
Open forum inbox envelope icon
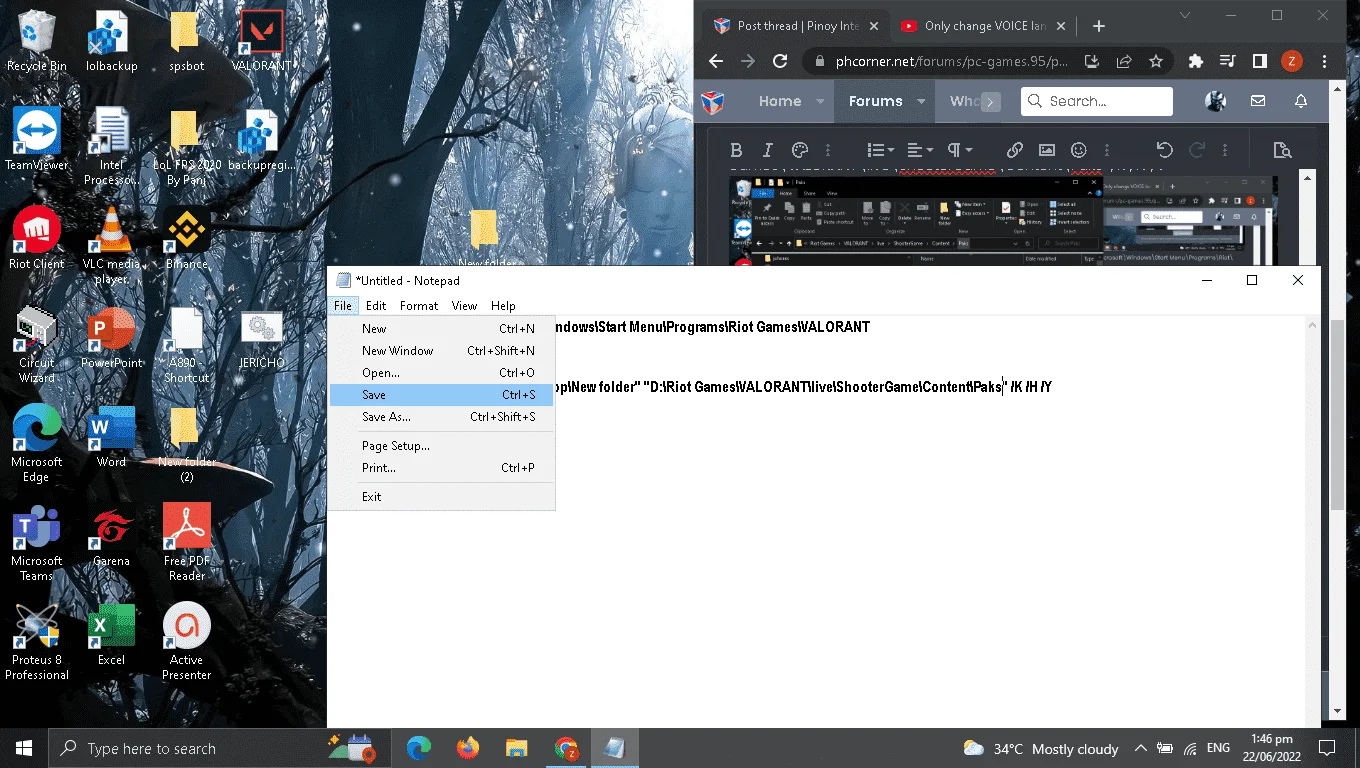point(1258,101)
